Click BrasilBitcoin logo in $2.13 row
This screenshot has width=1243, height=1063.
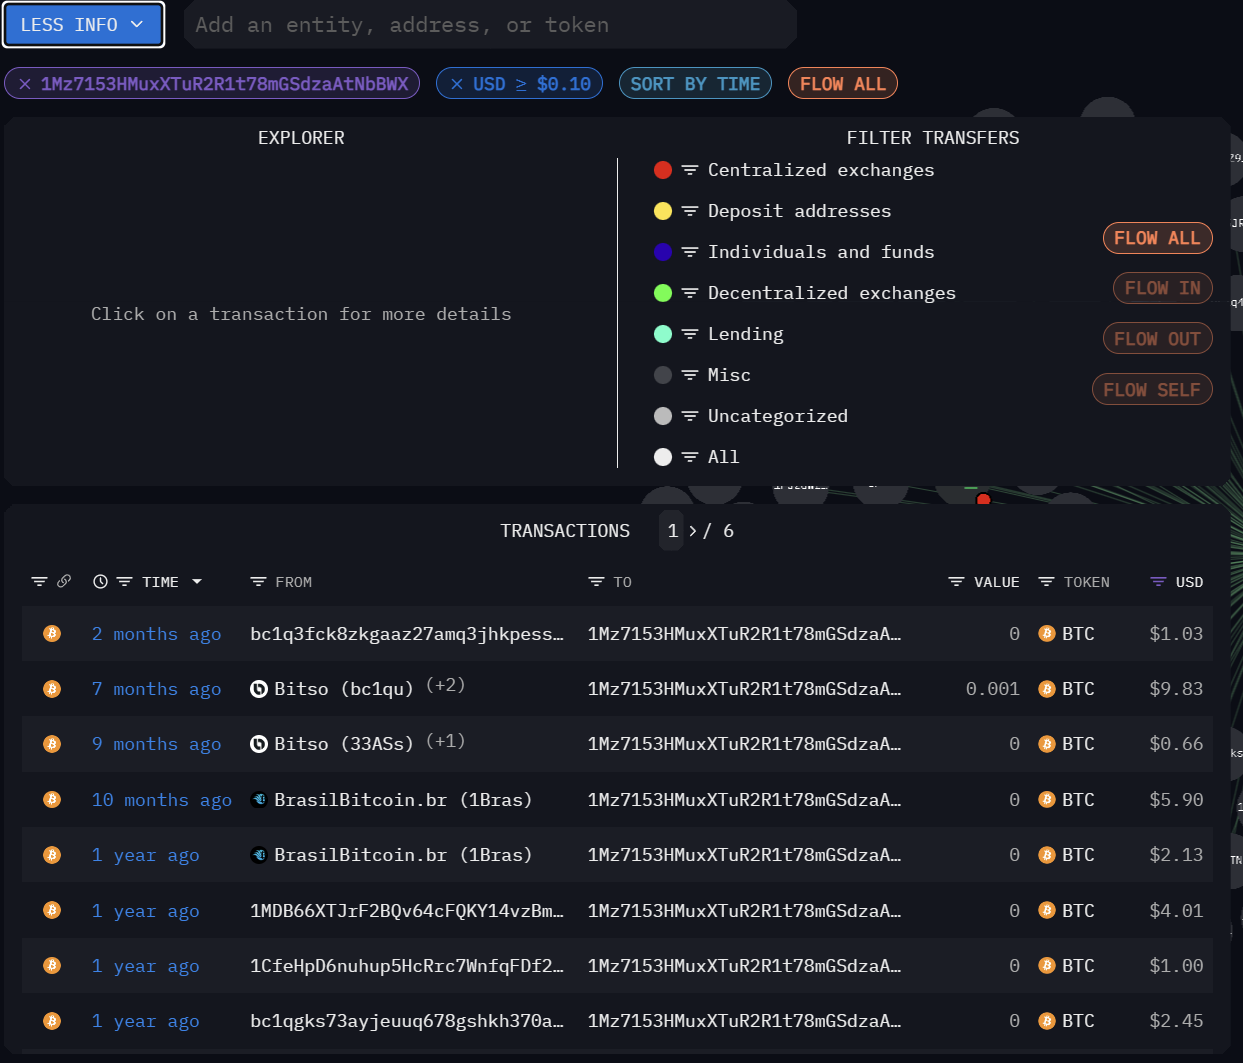(258, 855)
